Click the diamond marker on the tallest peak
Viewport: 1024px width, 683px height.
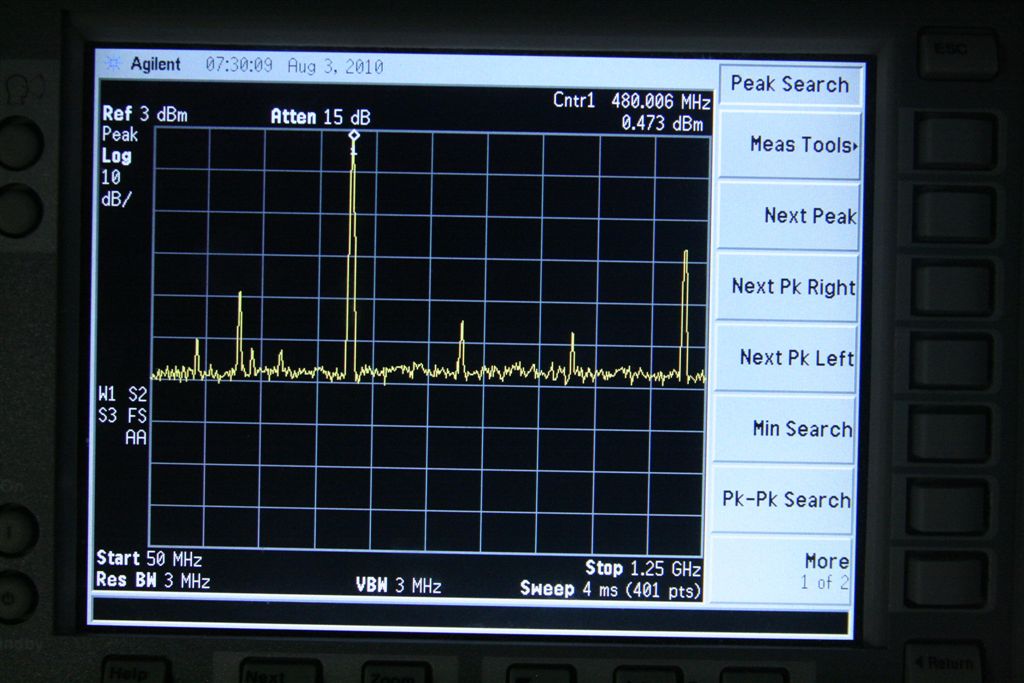tap(353, 135)
